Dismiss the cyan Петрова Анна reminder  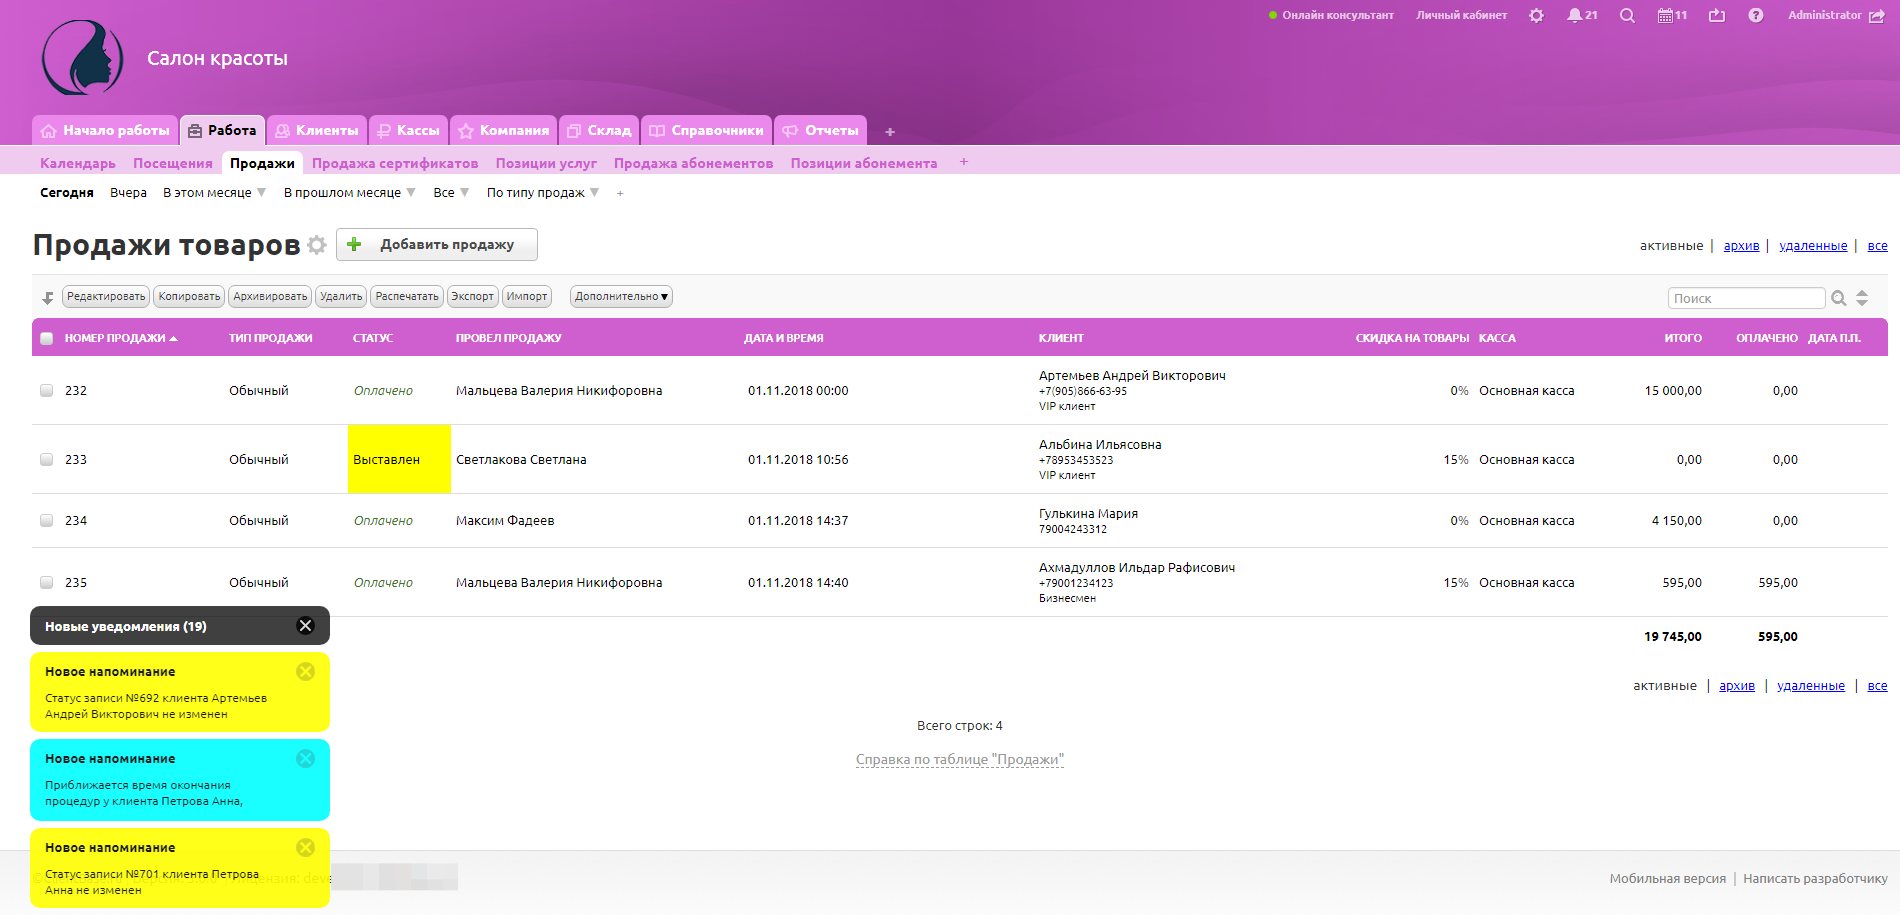pyautogui.click(x=305, y=759)
